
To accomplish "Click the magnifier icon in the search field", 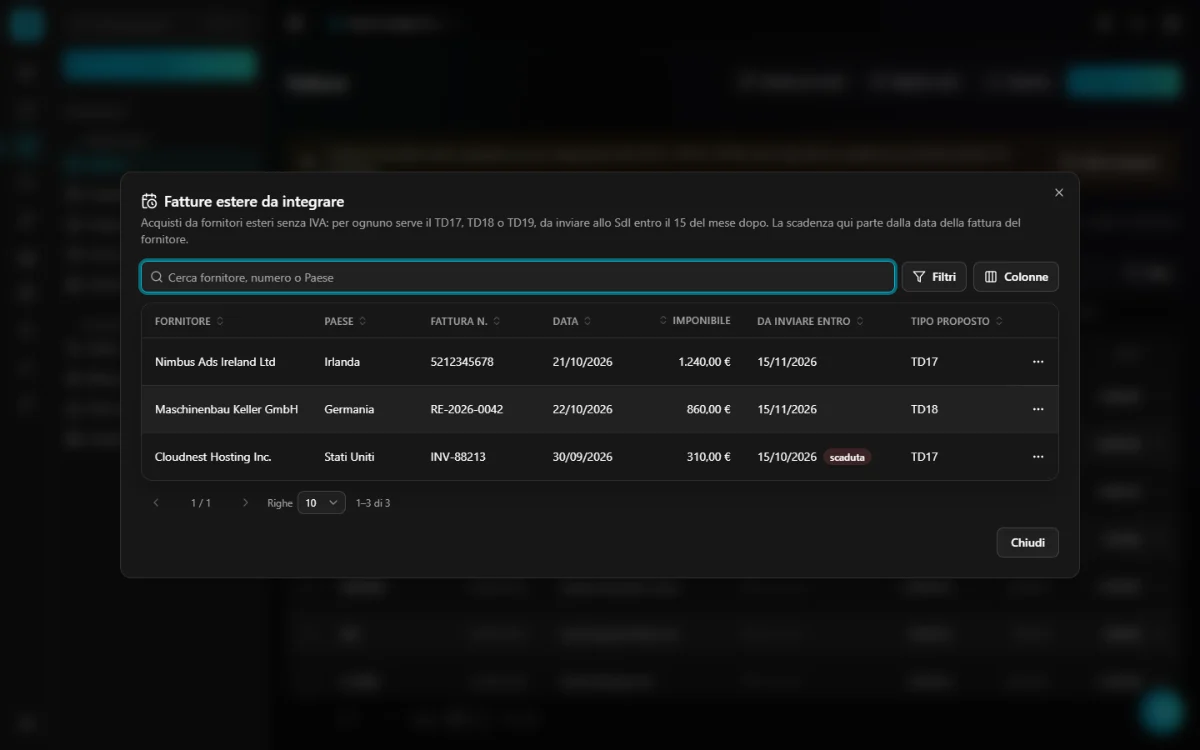I will coord(157,277).
